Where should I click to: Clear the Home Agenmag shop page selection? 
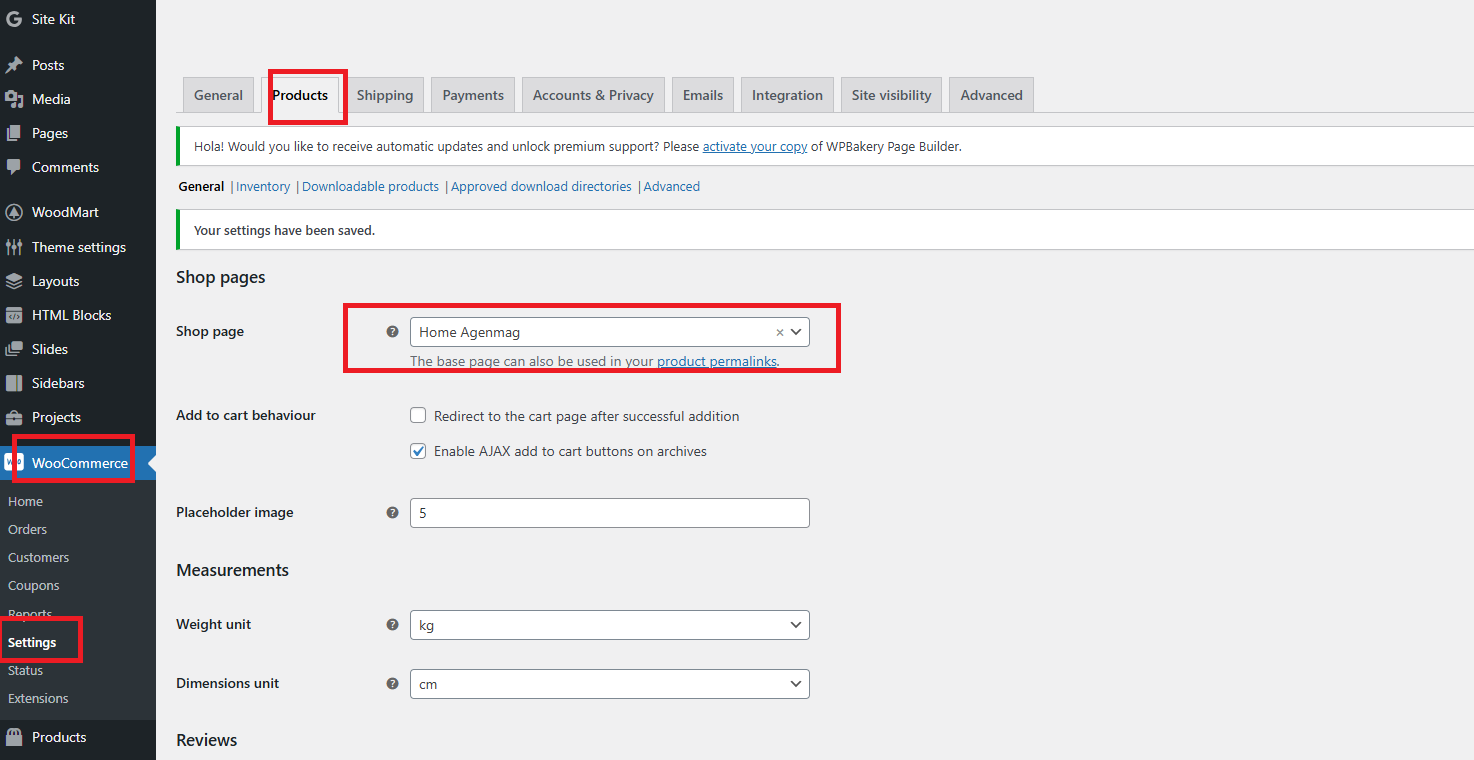780,332
